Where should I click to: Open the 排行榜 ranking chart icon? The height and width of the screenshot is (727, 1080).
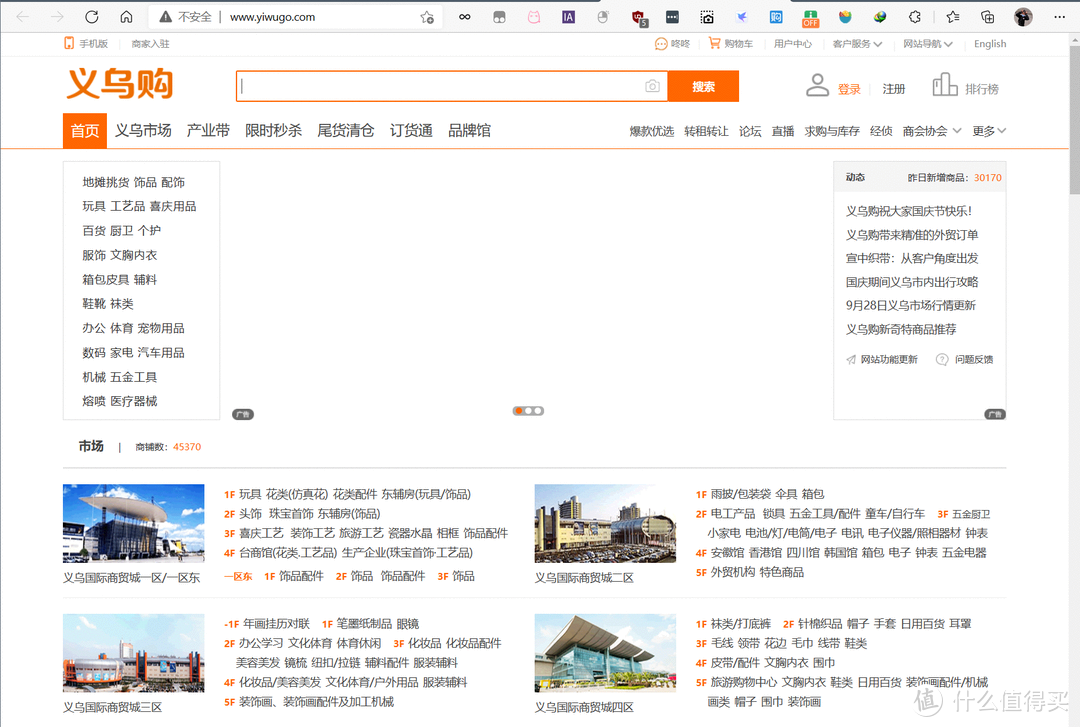point(944,85)
